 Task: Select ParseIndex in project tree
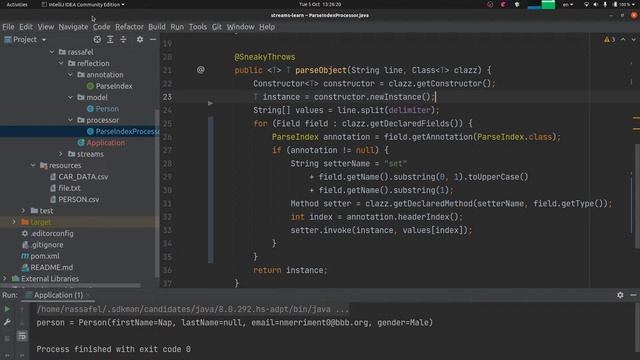coord(114,86)
